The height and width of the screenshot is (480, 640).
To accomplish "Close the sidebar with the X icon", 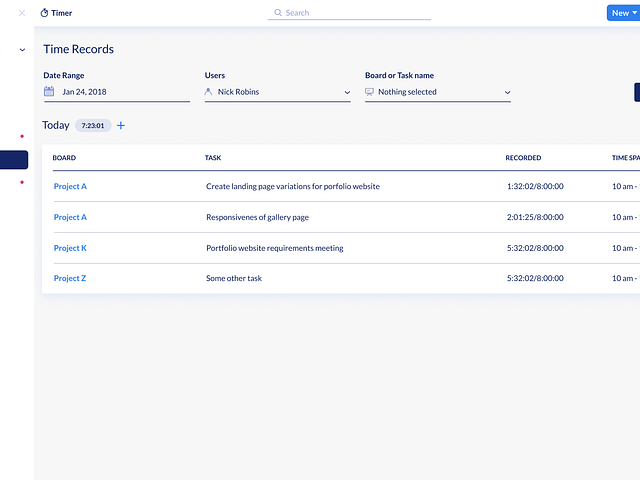I will click(x=22, y=13).
